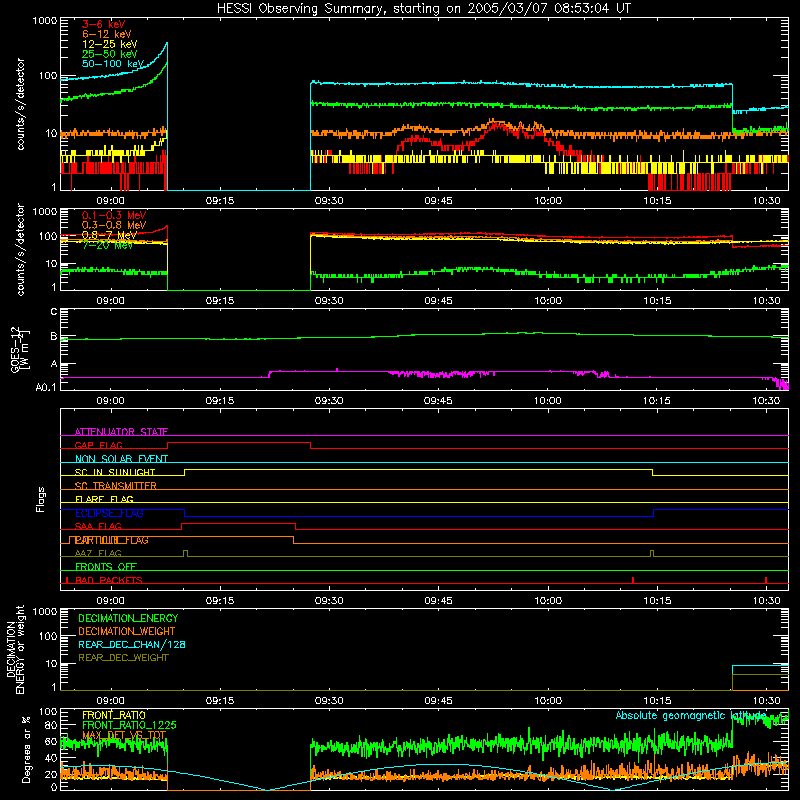The width and height of the screenshot is (800, 800).
Task: Click the Absolute geomagnetic latitude label
Action: pos(691,715)
